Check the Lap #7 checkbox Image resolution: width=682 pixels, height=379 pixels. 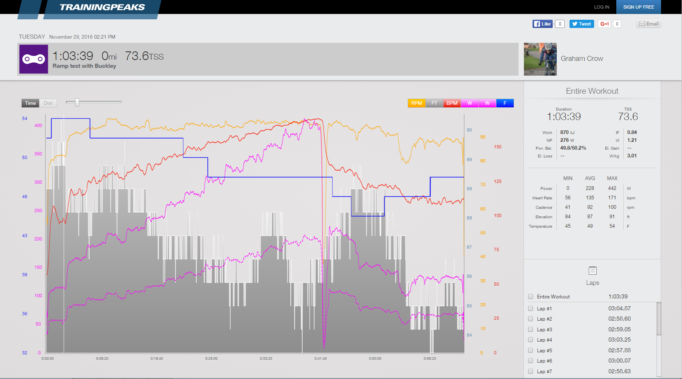(531, 371)
